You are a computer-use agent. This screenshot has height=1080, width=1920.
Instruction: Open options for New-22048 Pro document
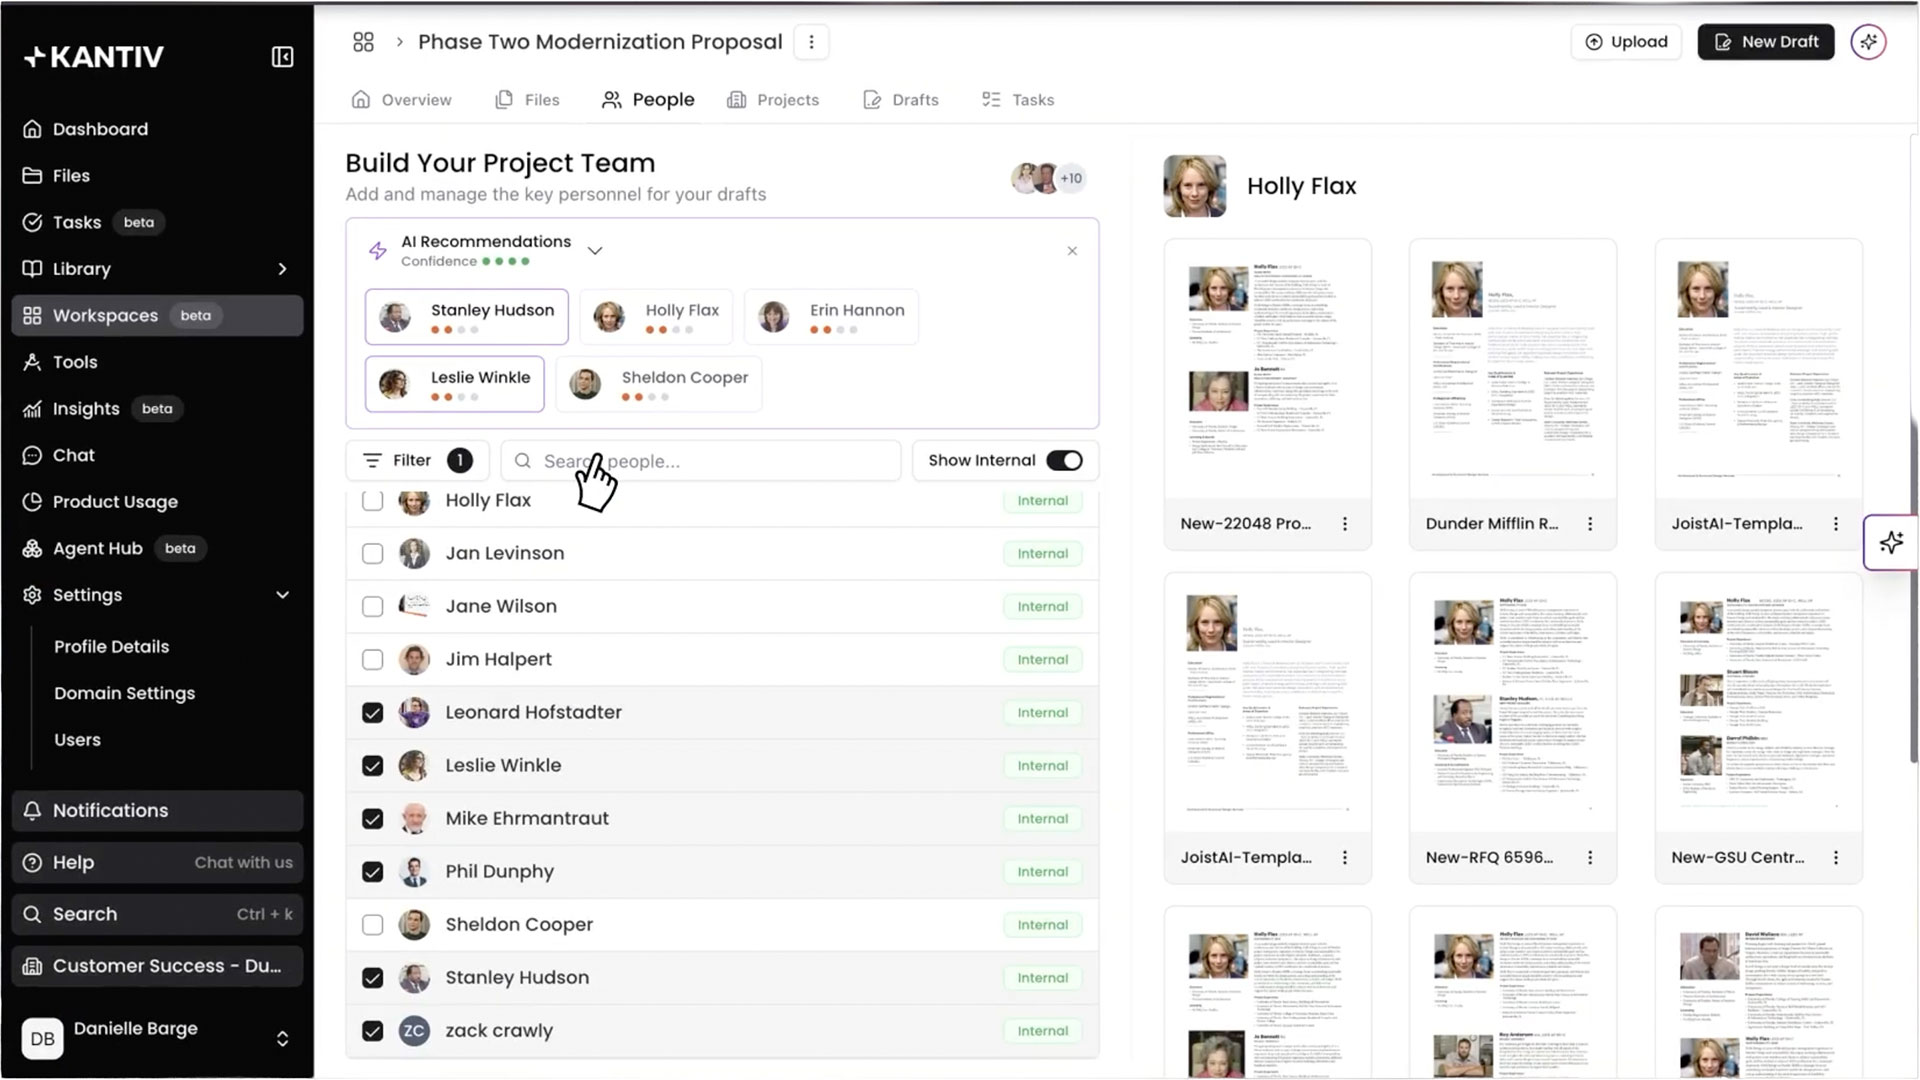[1345, 524]
